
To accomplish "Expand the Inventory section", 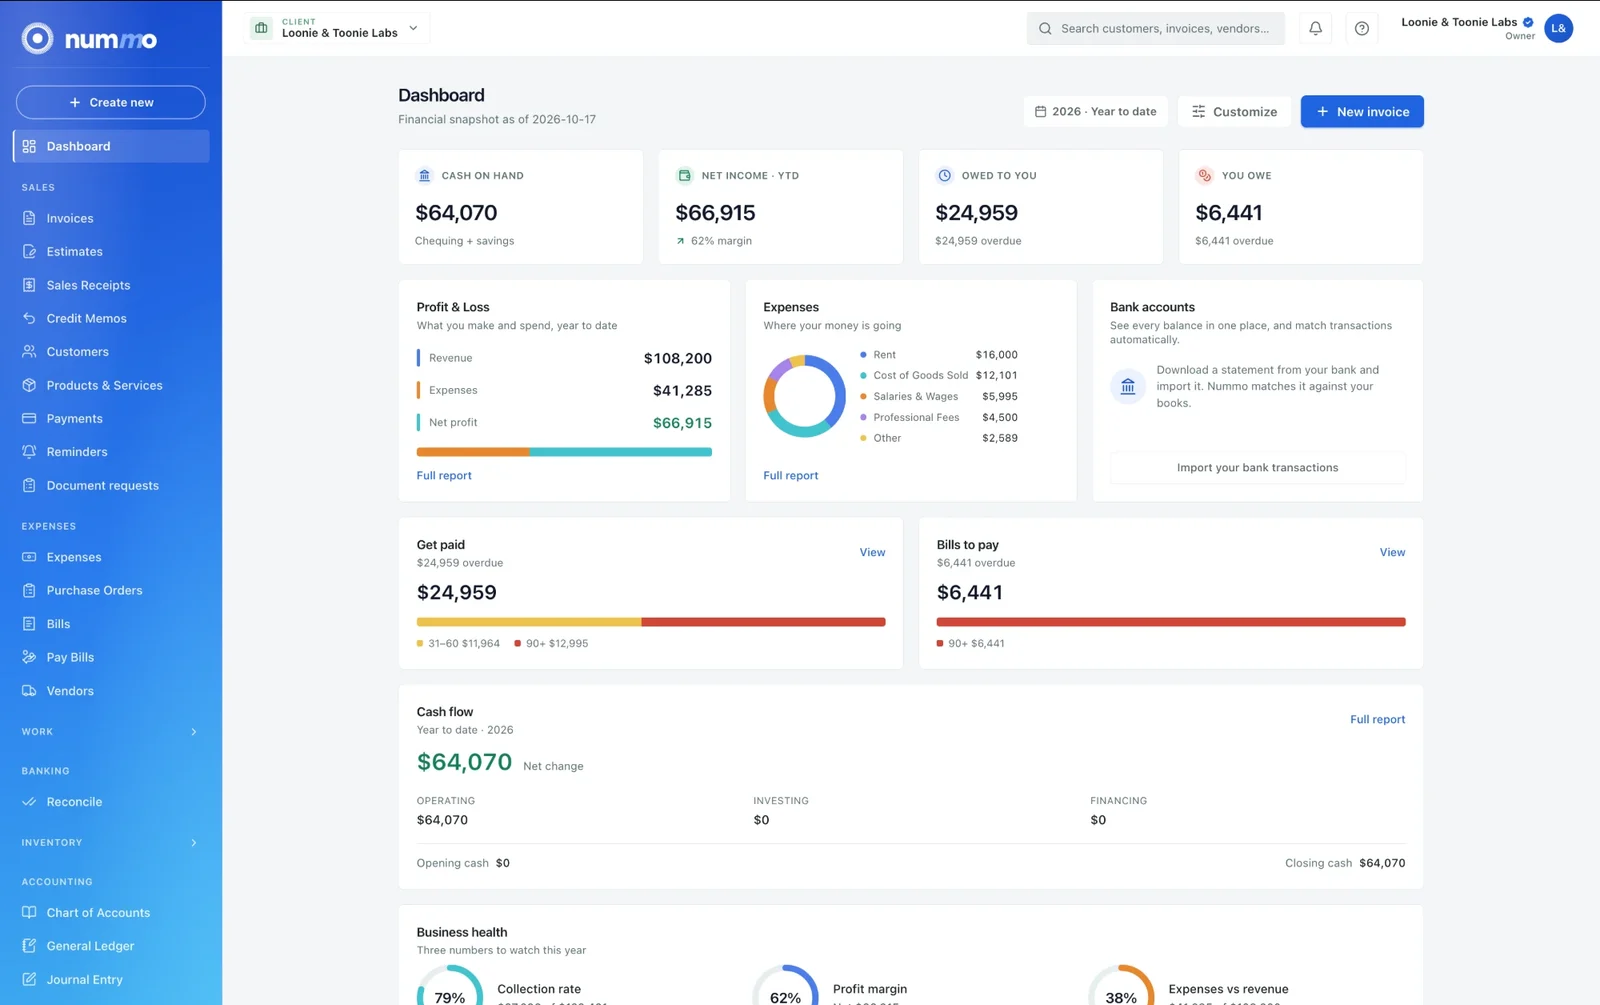I will click(x=111, y=843).
